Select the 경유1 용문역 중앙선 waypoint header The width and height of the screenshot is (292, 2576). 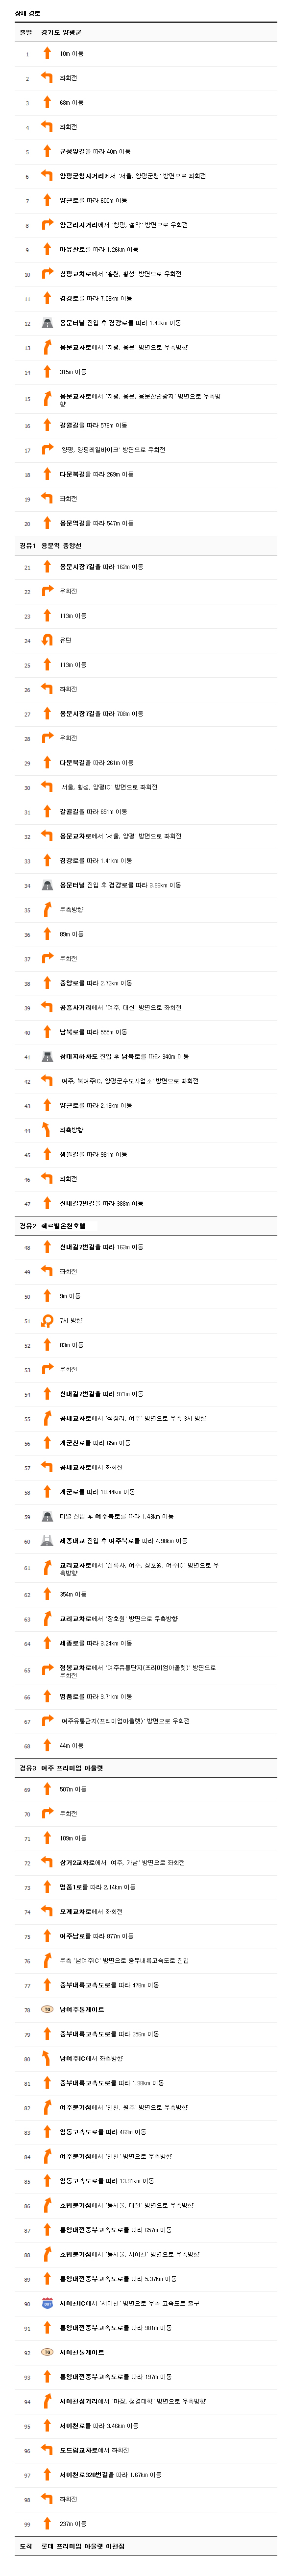pos(146,546)
